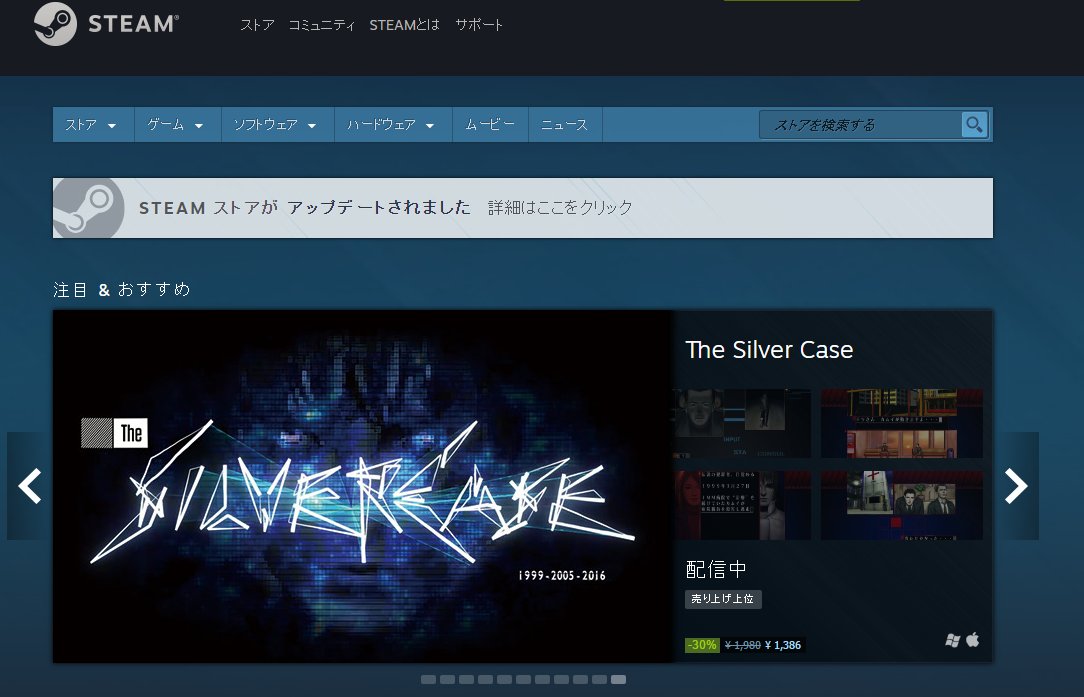Click the -30% discount badge
The image size is (1084, 697).
click(x=702, y=644)
